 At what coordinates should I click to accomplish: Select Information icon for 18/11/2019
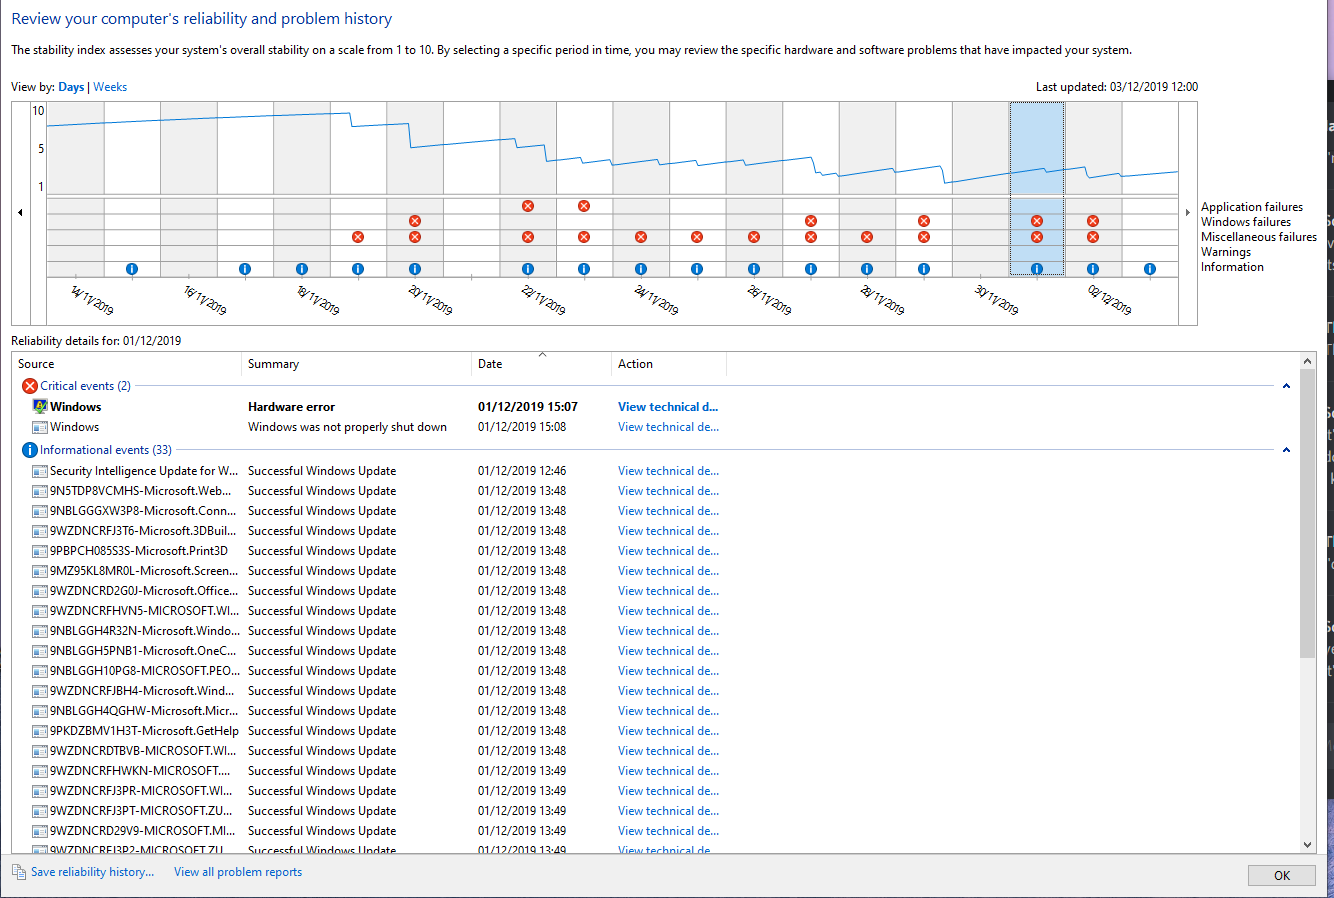click(302, 269)
